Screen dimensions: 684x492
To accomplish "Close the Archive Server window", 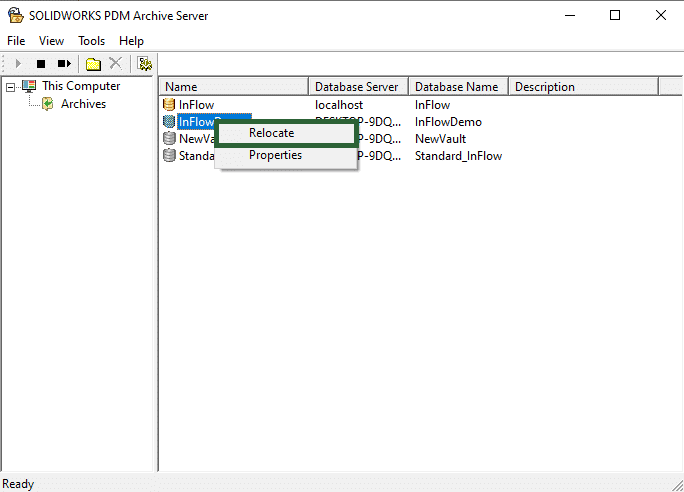I will [x=660, y=15].
